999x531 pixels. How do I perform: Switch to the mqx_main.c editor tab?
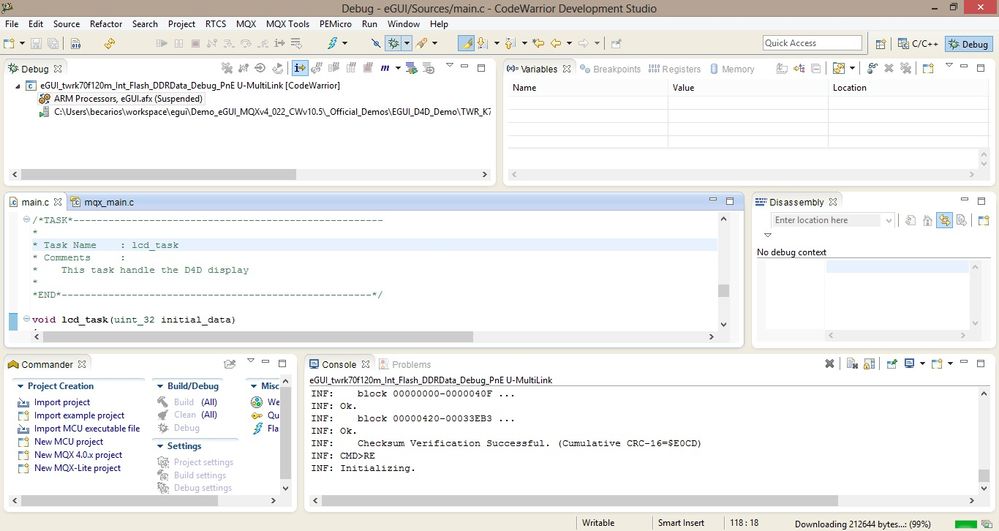[103, 202]
